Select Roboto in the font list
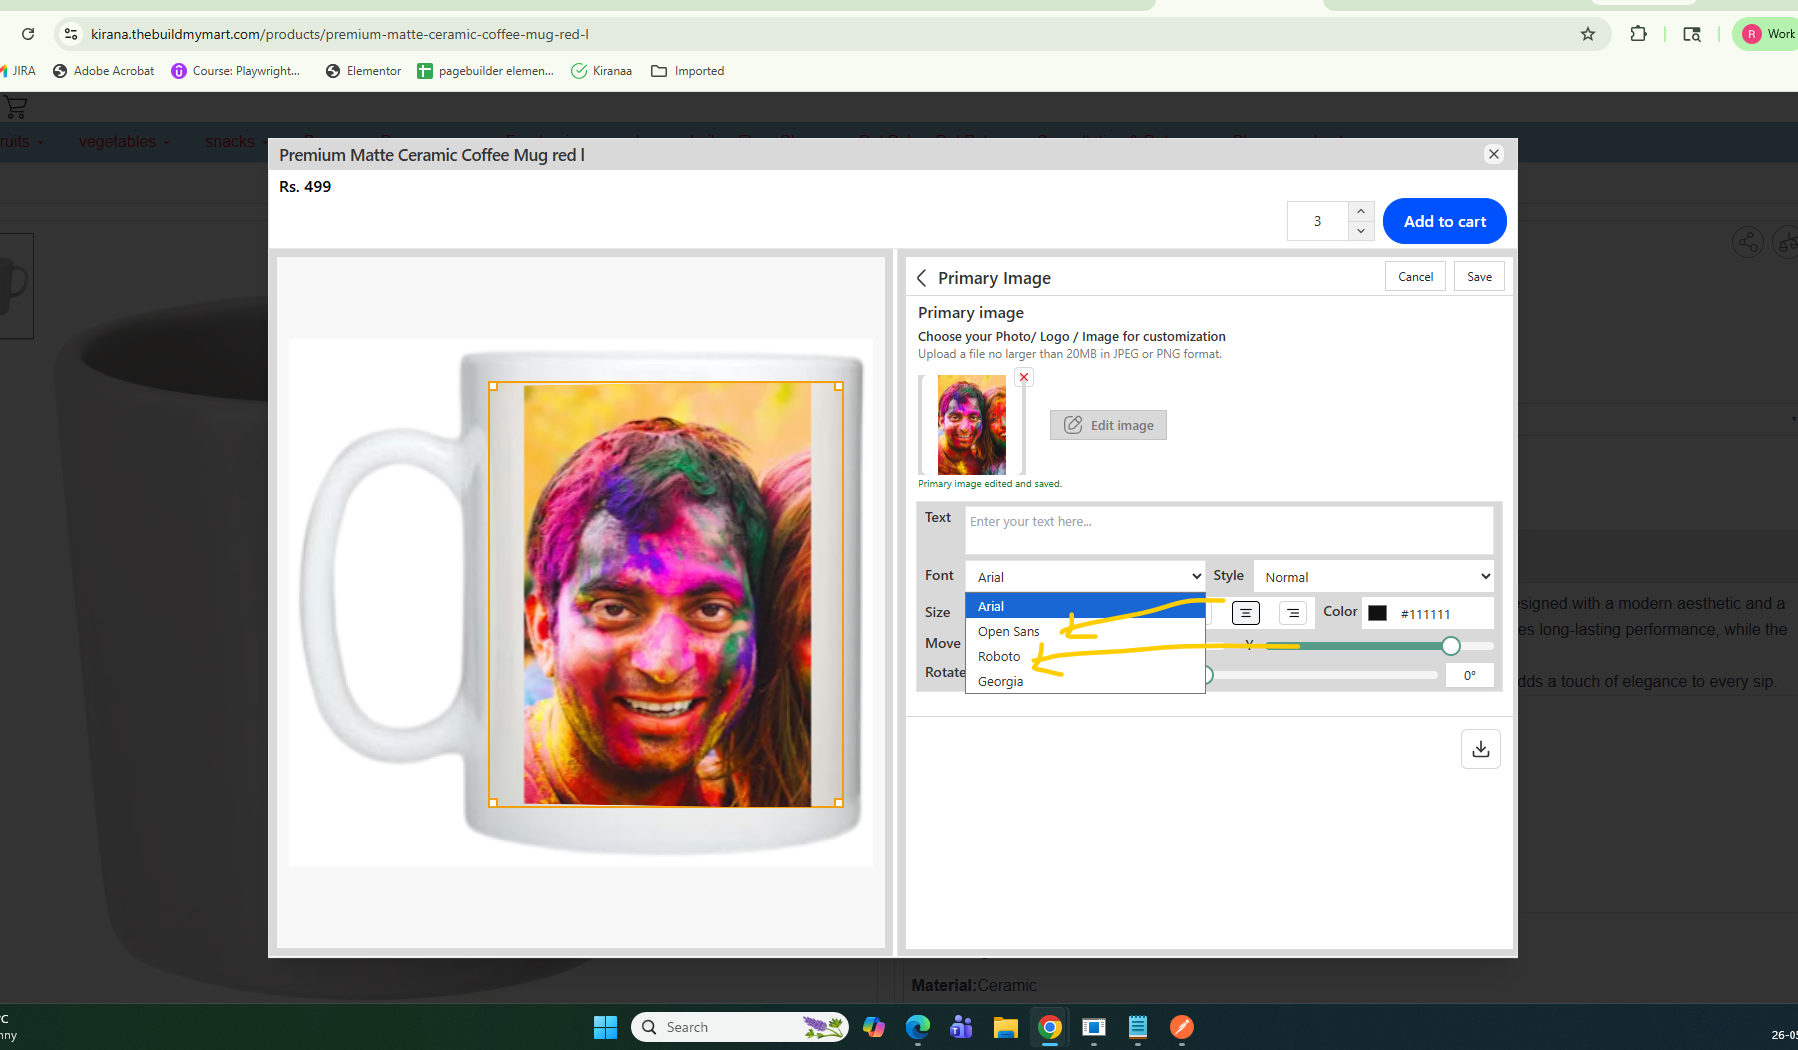 tap(1085, 656)
